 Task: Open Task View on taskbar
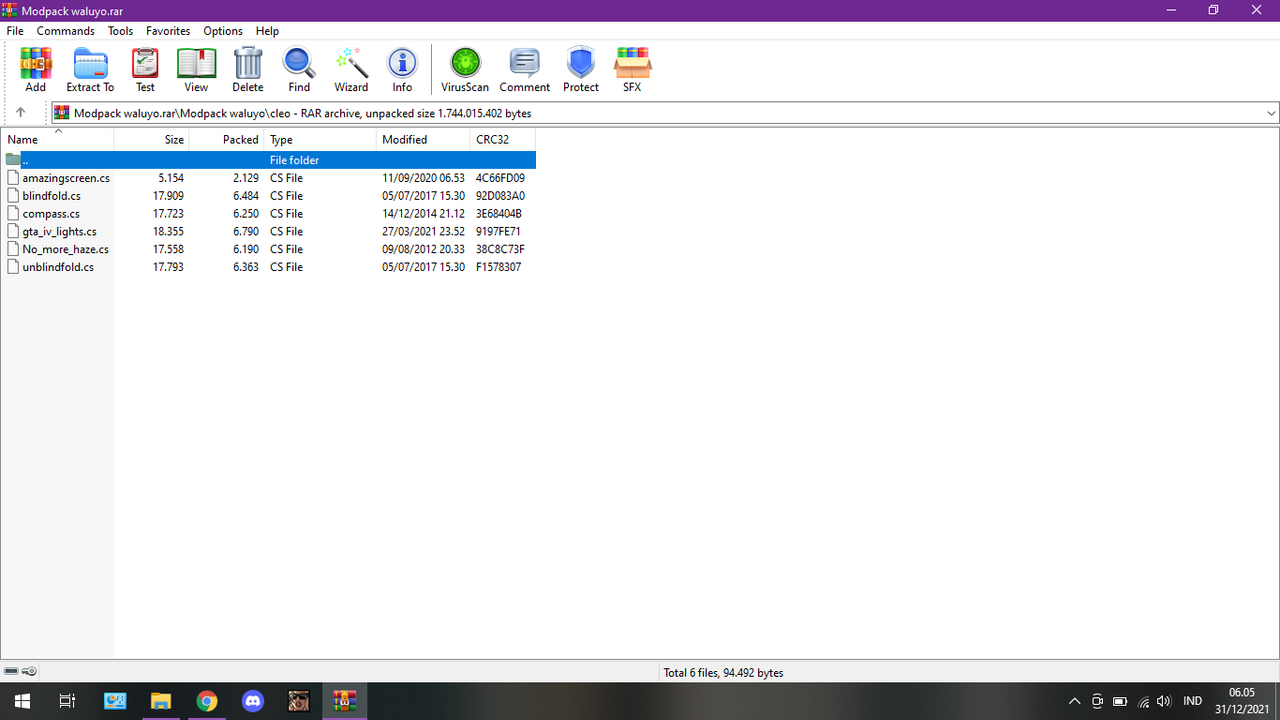(x=68, y=701)
